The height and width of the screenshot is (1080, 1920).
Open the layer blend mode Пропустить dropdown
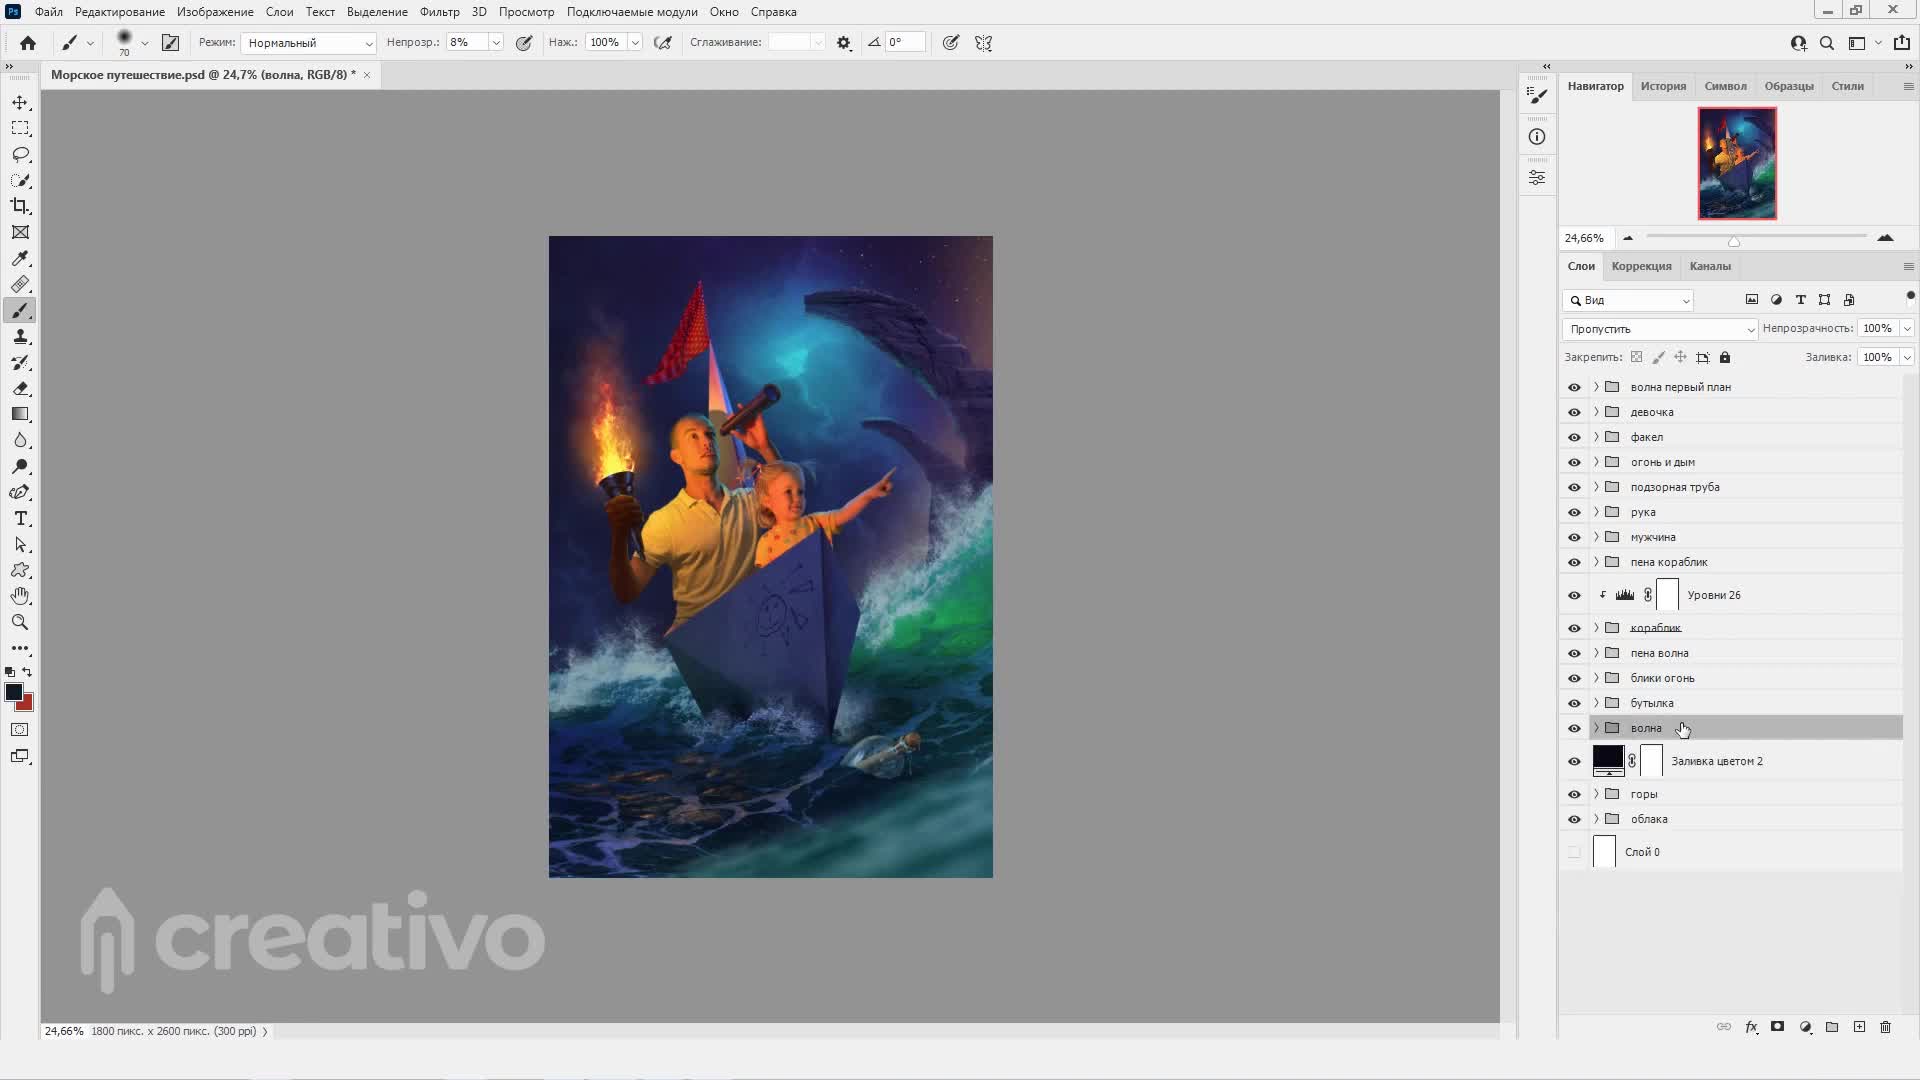pyautogui.click(x=1660, y=329)
